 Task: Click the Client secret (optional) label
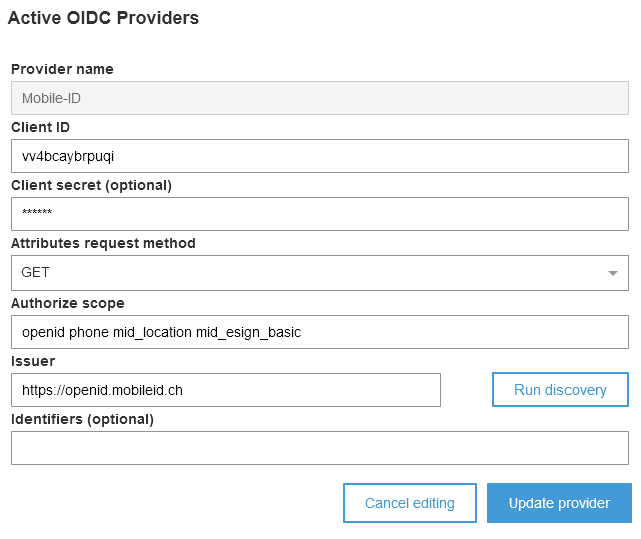pos(91,185)
